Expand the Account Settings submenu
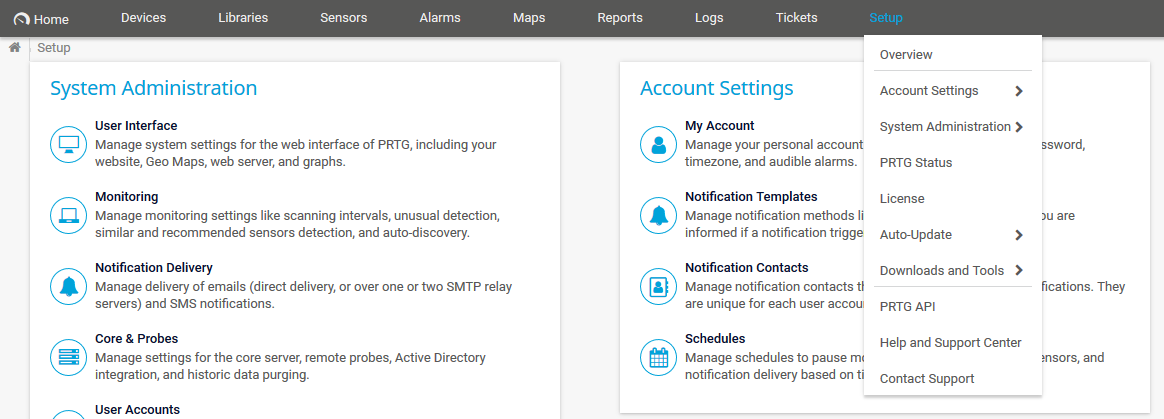The width and height of the screenshot is (1164, 419). pos(1018,91)
